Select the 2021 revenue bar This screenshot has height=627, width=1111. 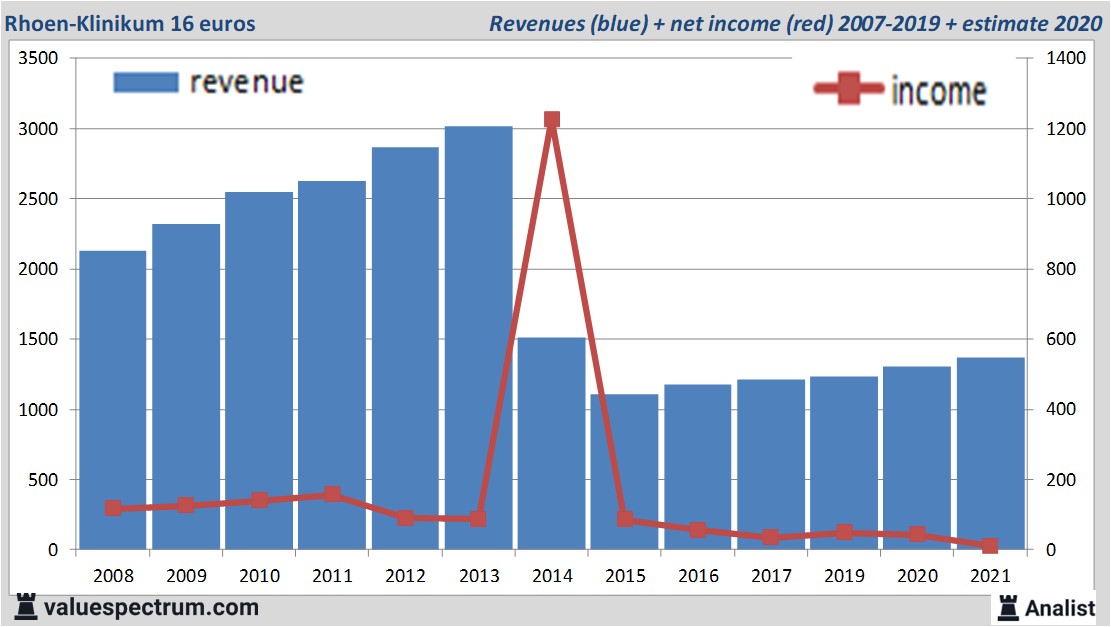pos(991,453)
